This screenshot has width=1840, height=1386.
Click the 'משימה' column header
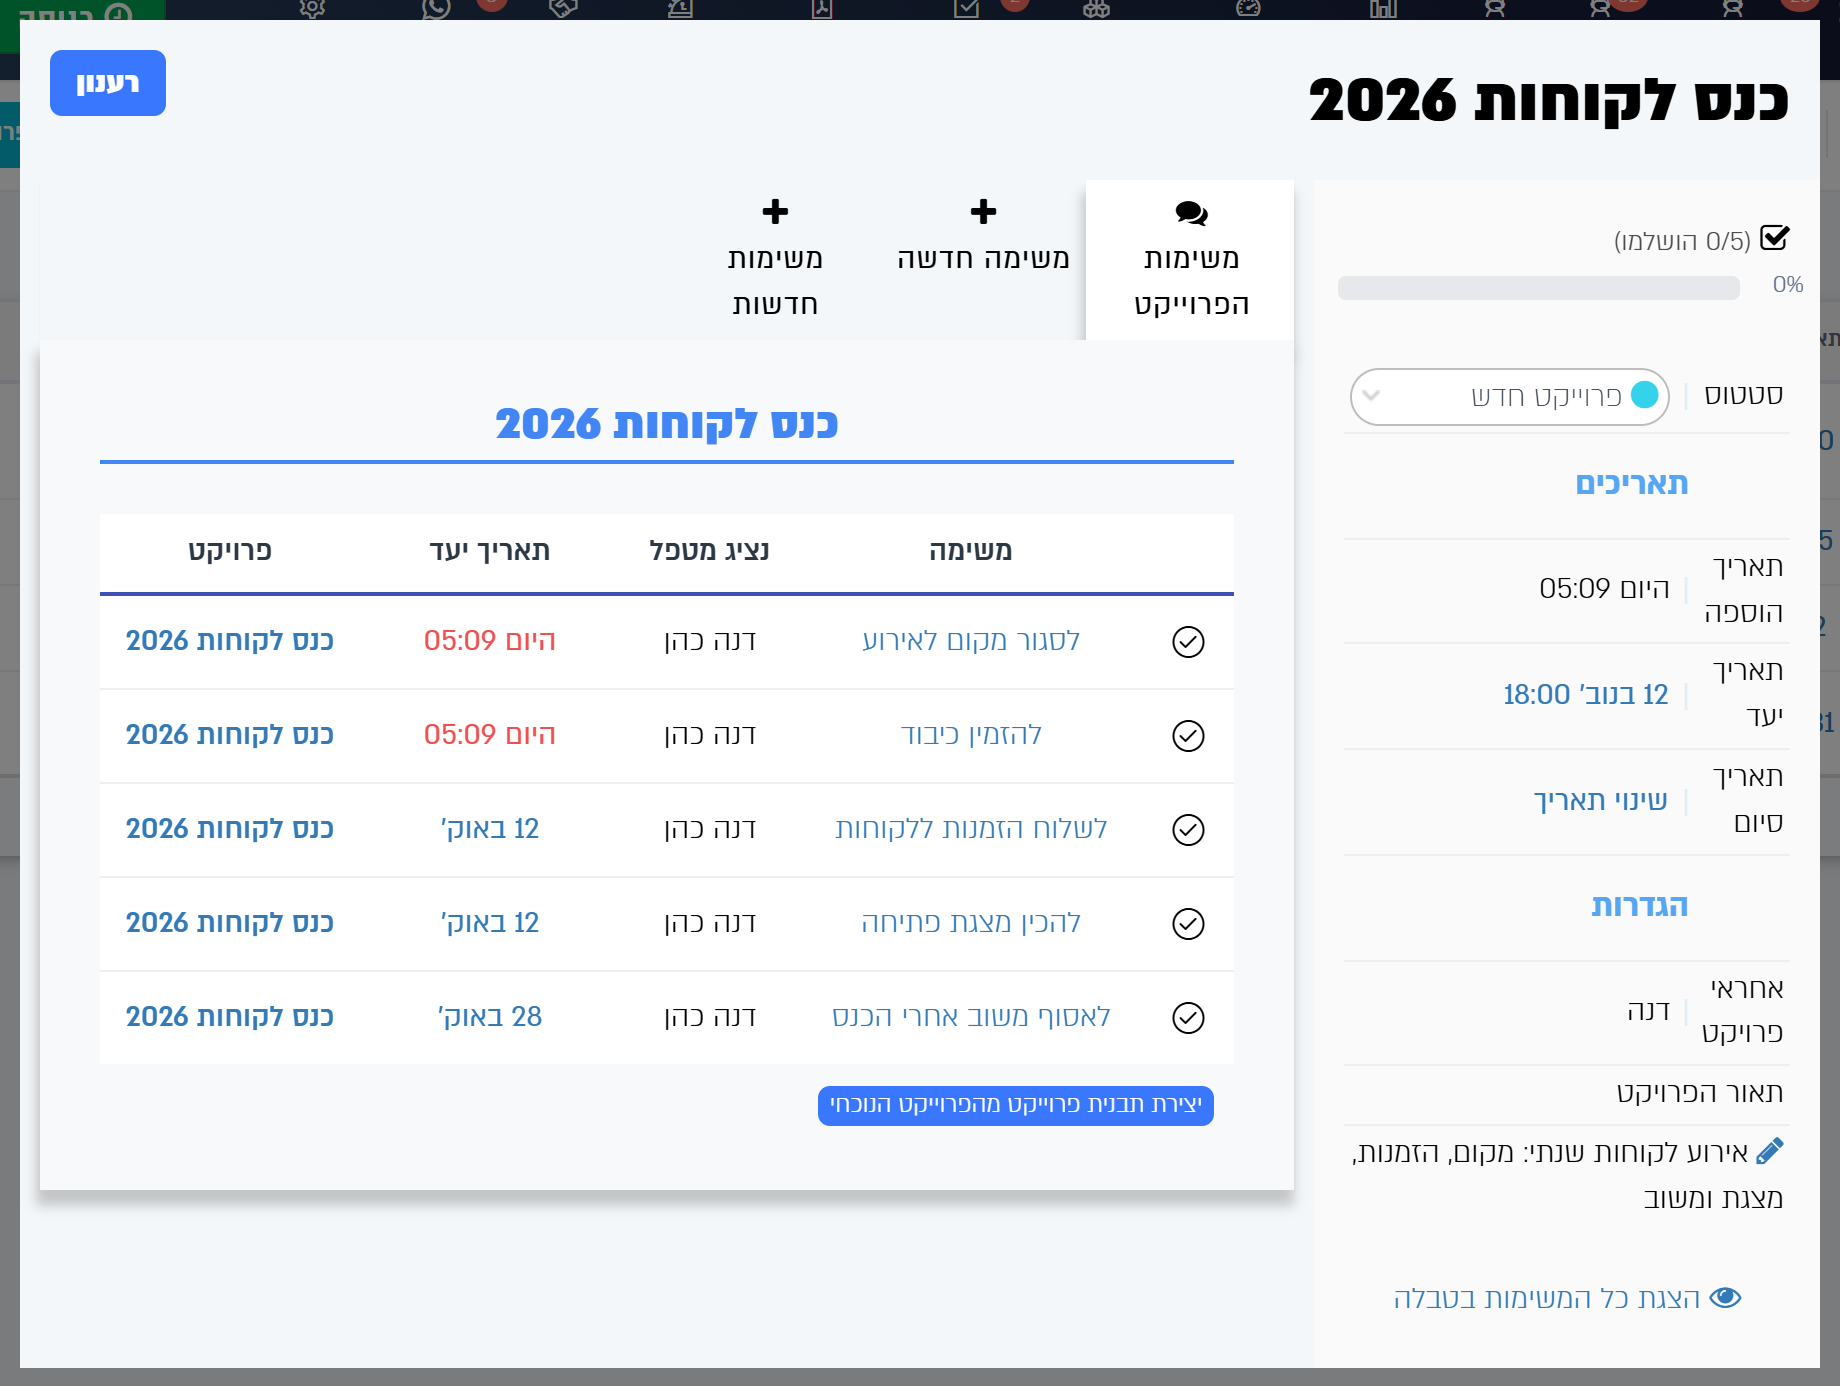point(970,551)
